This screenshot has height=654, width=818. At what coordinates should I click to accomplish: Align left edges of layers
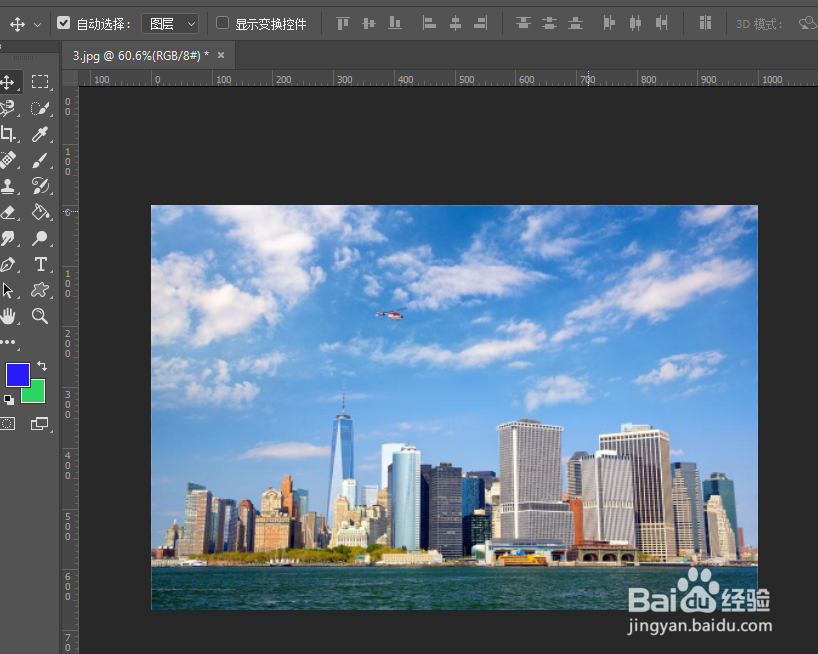point(429,23)
